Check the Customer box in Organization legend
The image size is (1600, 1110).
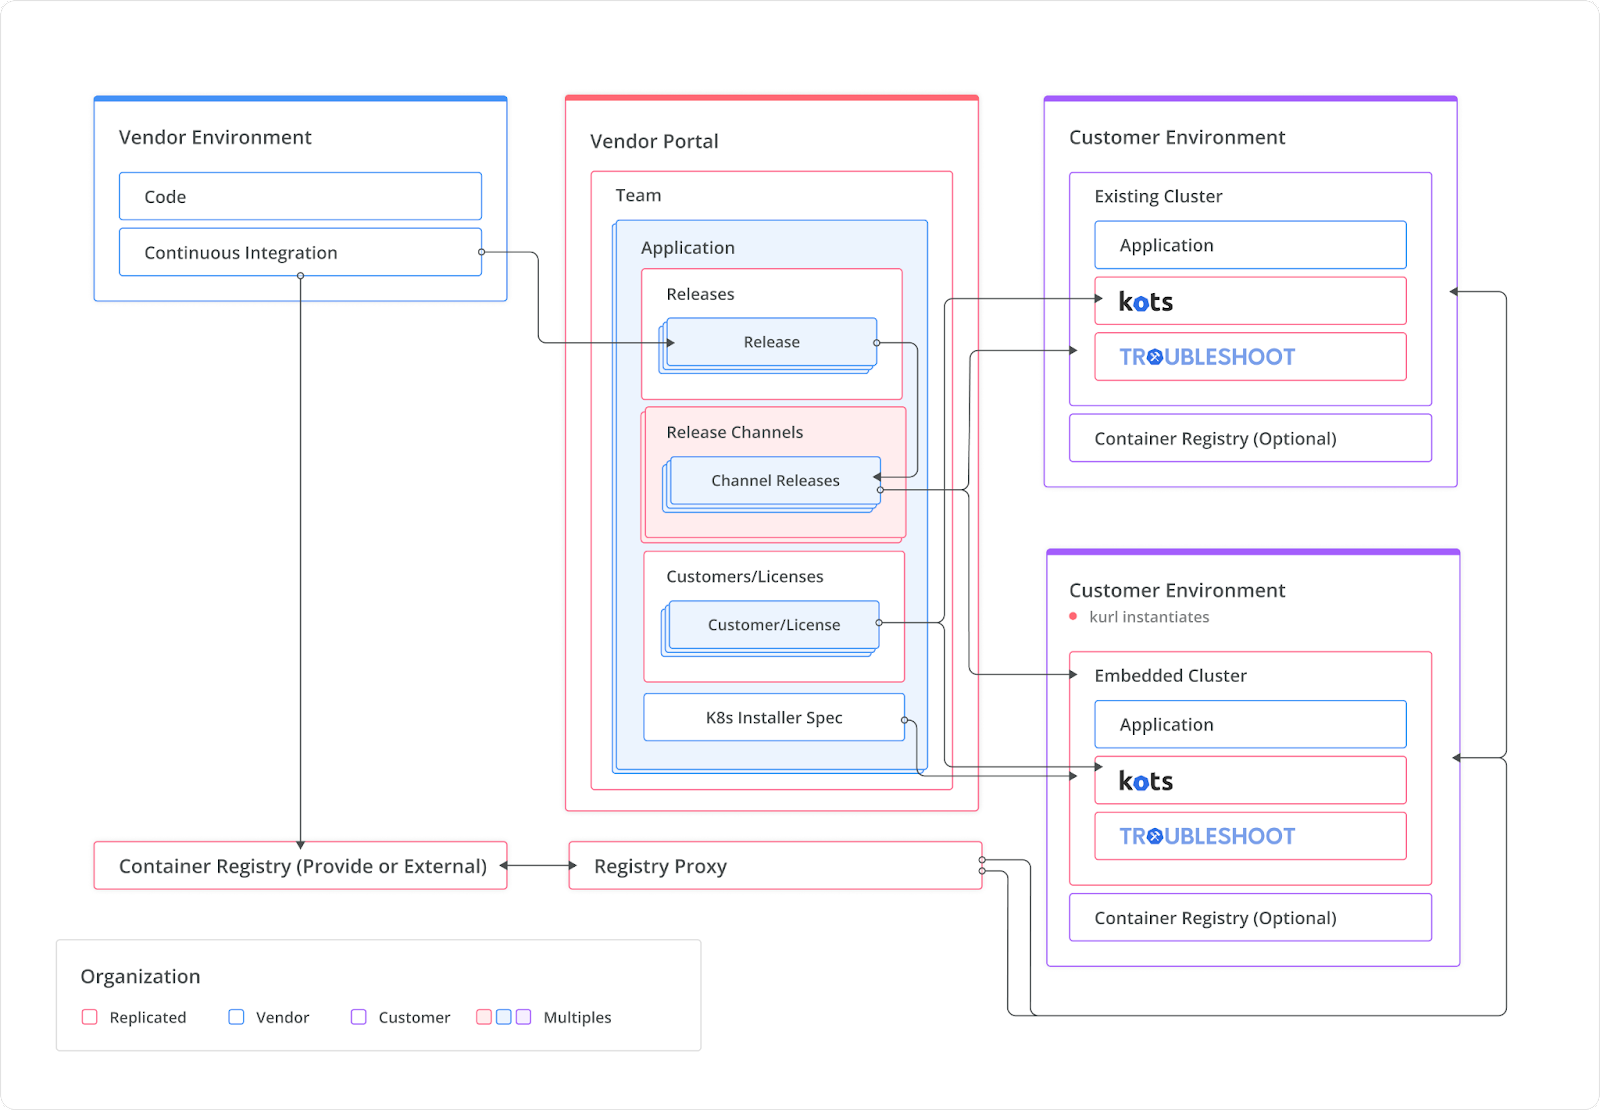358,1016
